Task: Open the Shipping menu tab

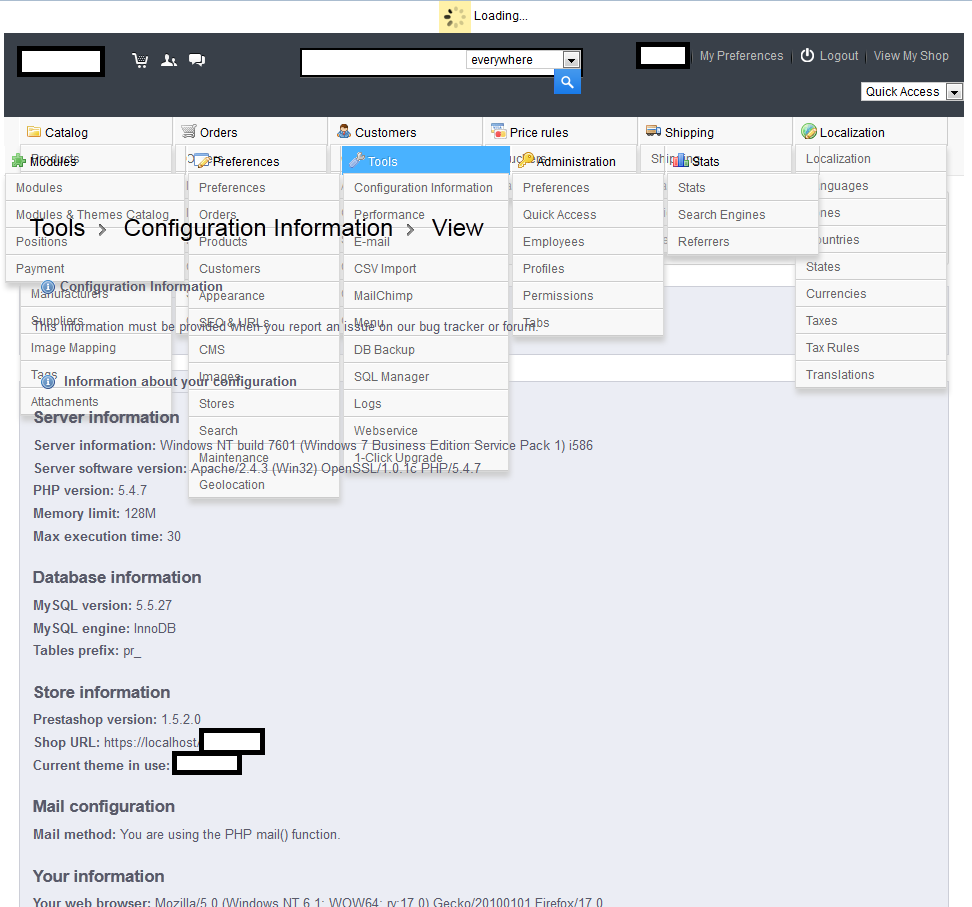Action: click(x=715, y=132)
